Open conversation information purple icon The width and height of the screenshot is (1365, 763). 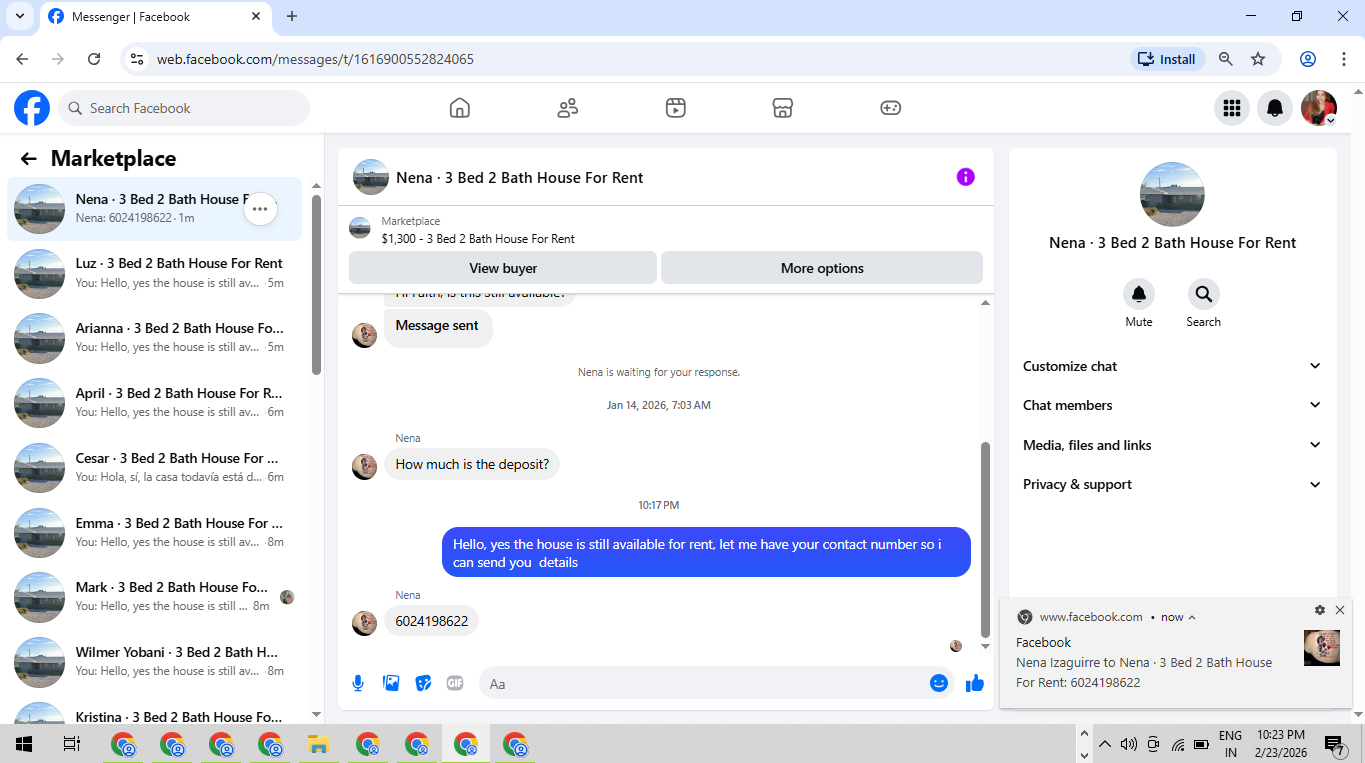click(965, 177)
